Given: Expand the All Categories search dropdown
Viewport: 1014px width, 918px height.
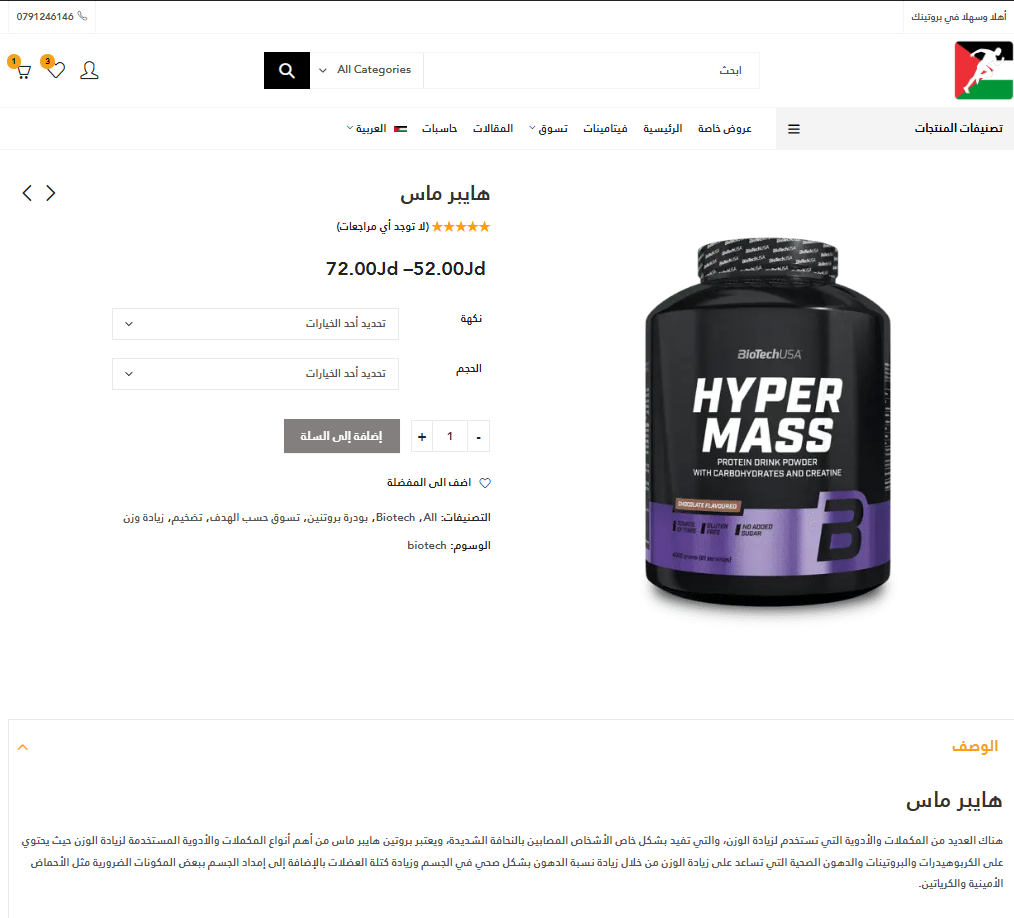Looking at the screenshot, I should (366, 70).
